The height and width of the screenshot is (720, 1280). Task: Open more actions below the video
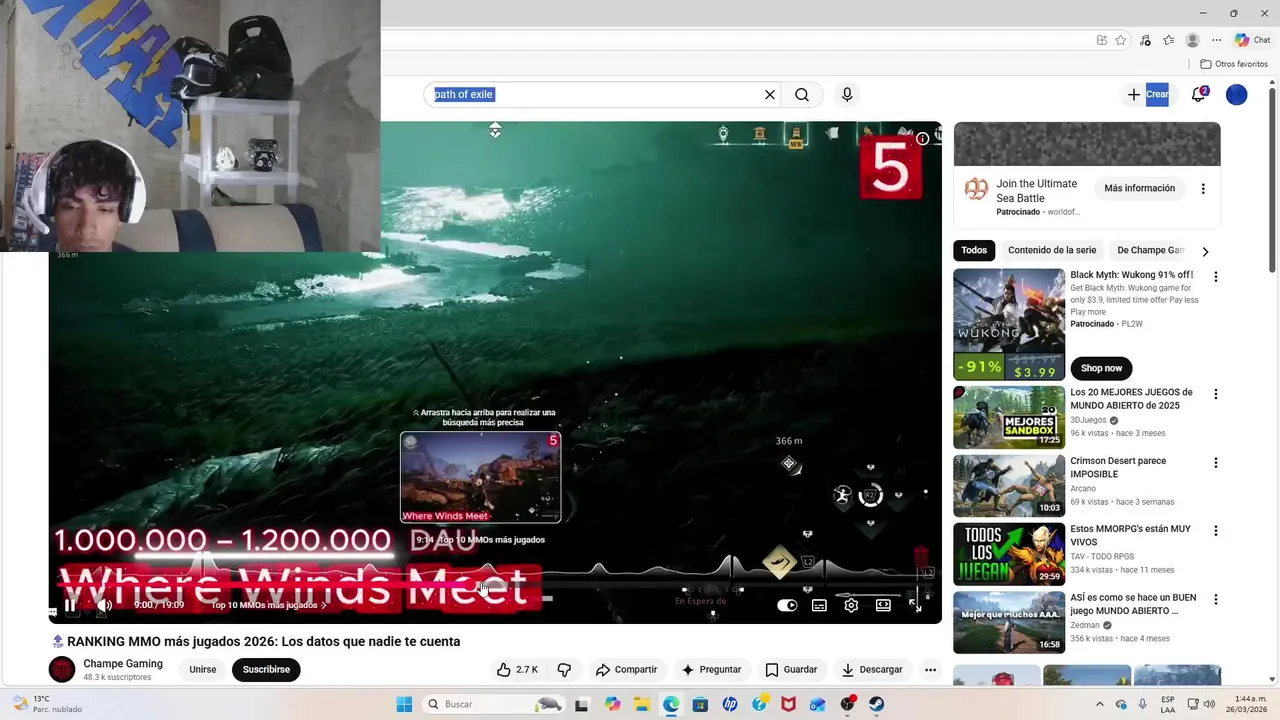point(930,670)
